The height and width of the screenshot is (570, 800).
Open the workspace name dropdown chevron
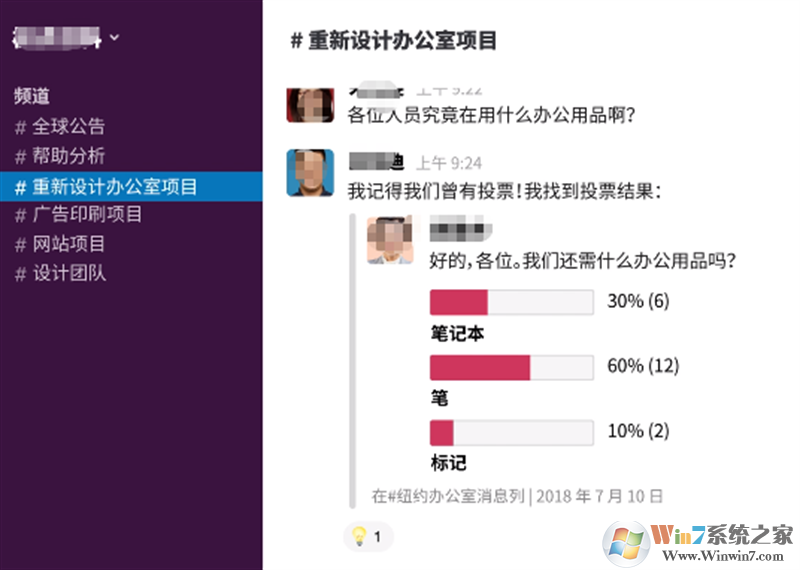pyautogui.click(x=114, y=38)
